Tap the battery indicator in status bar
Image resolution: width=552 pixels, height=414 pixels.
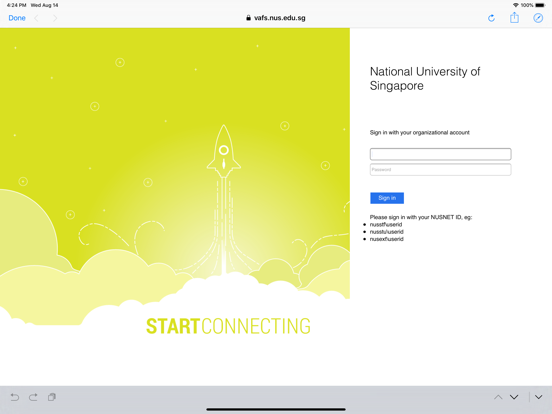540,5
